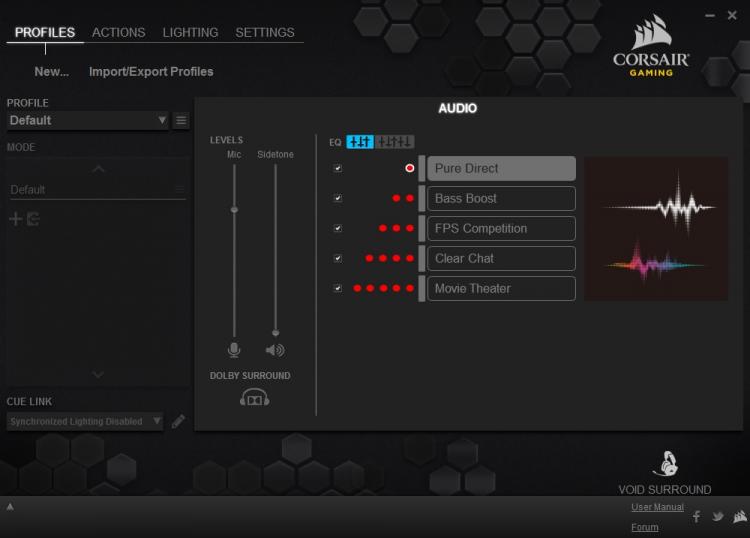Click the microphone icon under Mic slider

(x=234, y=350)
